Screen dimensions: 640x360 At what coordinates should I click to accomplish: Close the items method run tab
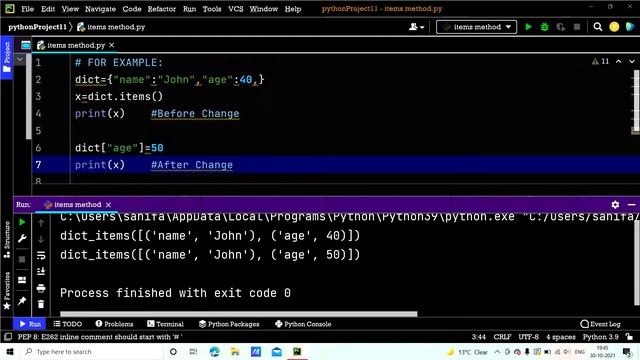(108, 205)
